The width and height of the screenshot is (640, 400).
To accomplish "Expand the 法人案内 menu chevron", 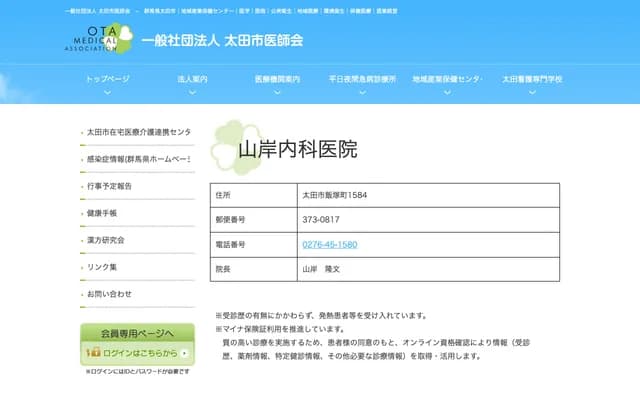I will pos(192,91).
